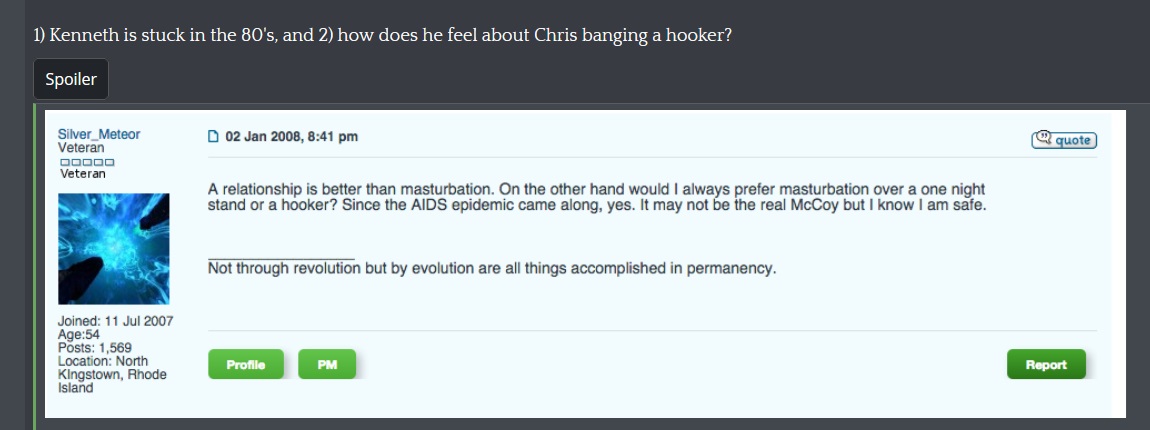
Task: Click the Veteran title below the rank pips
Action: pyautogui.click(x=82, y=174)
